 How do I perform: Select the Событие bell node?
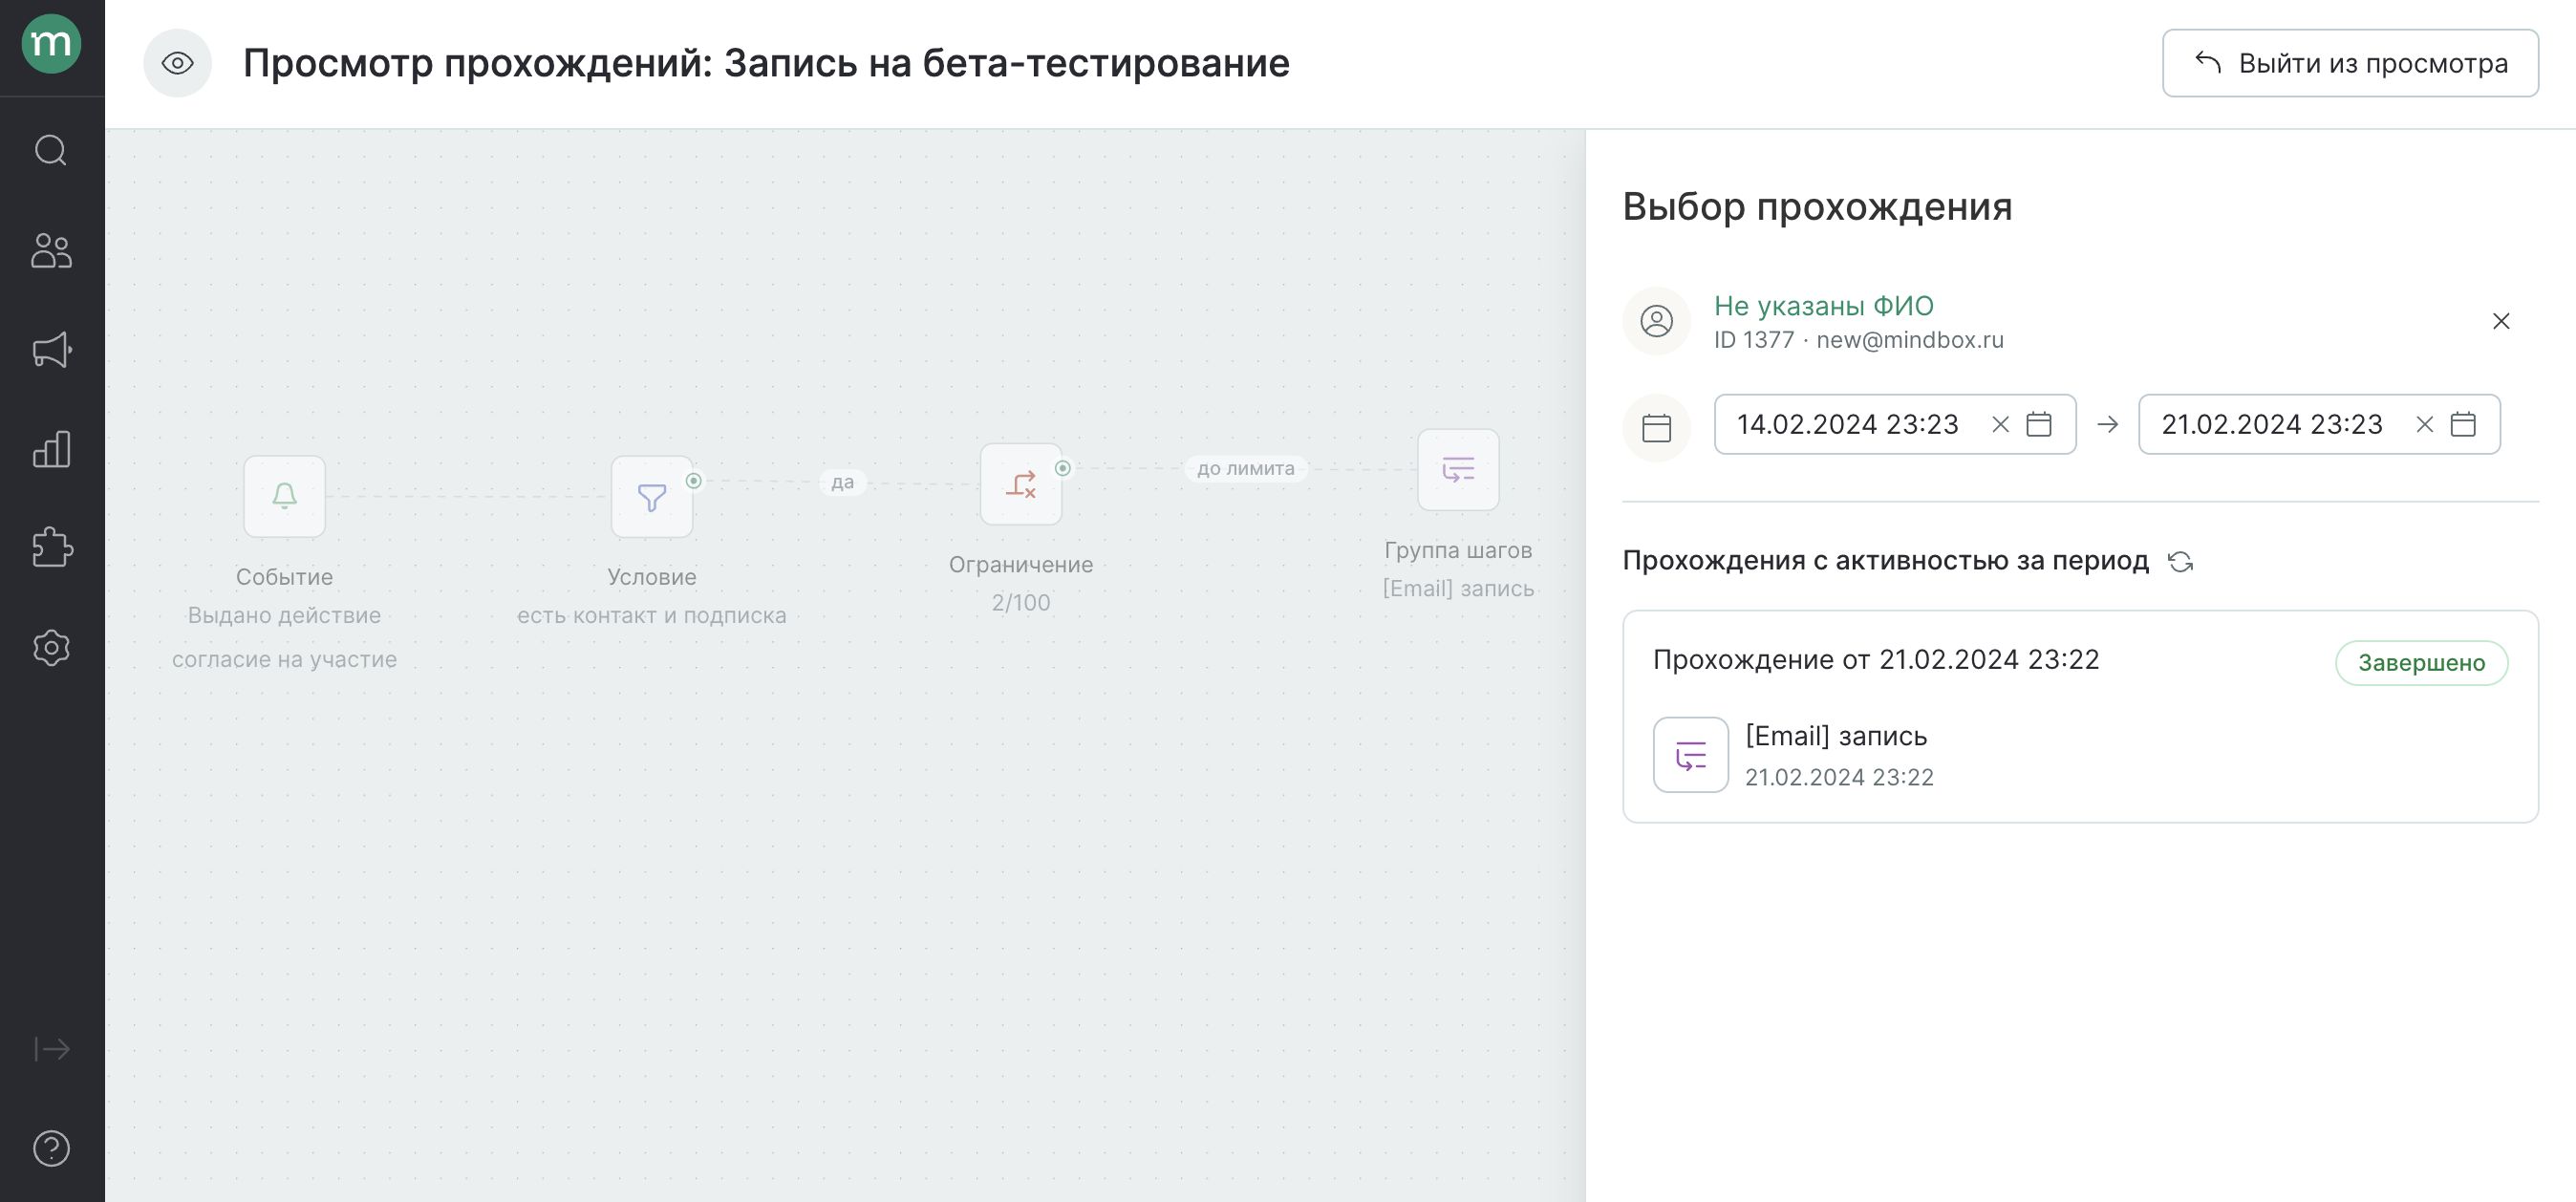click(x=284, y=497)
